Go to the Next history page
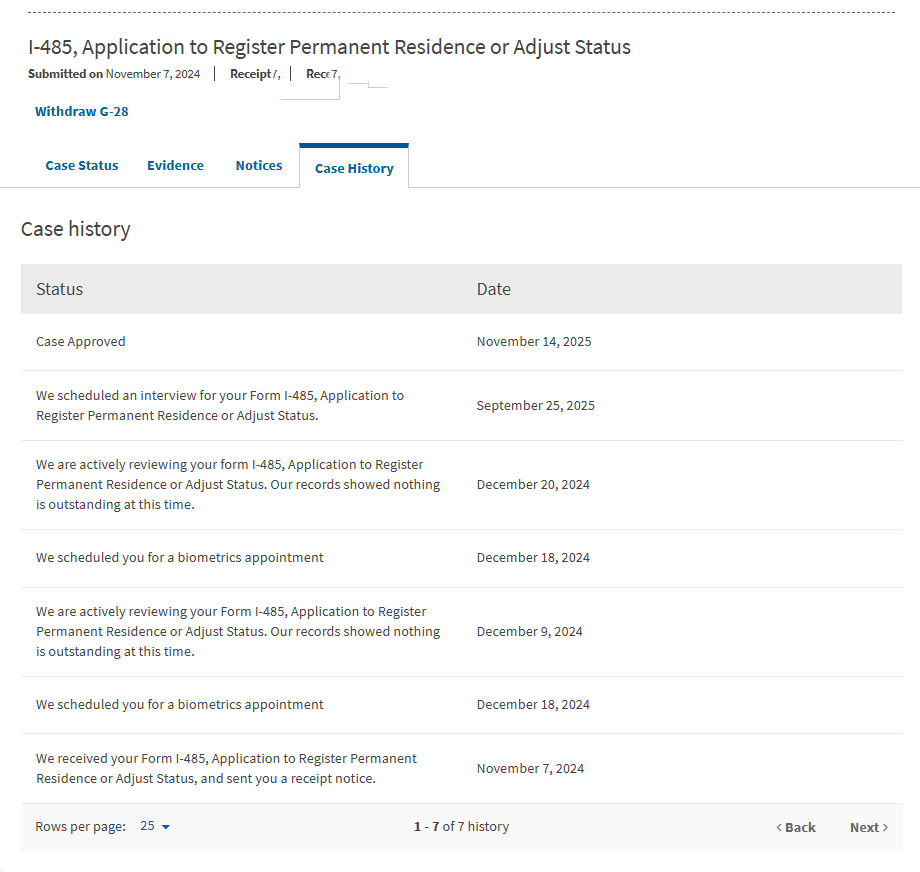The width and height of the screenshot is (920, 872). tap(868, 828)
